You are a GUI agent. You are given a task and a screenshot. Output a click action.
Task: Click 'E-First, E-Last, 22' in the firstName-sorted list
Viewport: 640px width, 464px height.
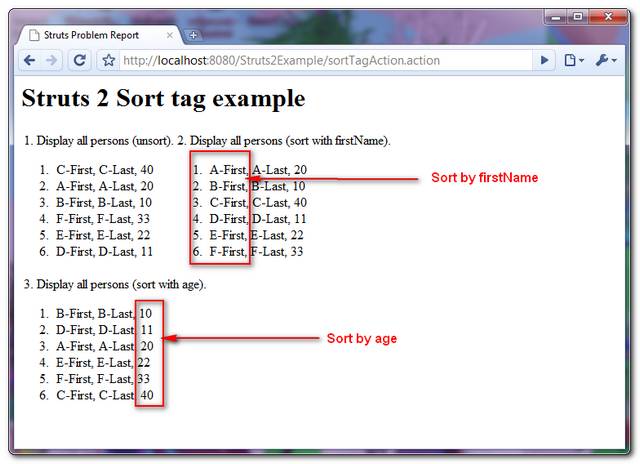click(256, 235)
